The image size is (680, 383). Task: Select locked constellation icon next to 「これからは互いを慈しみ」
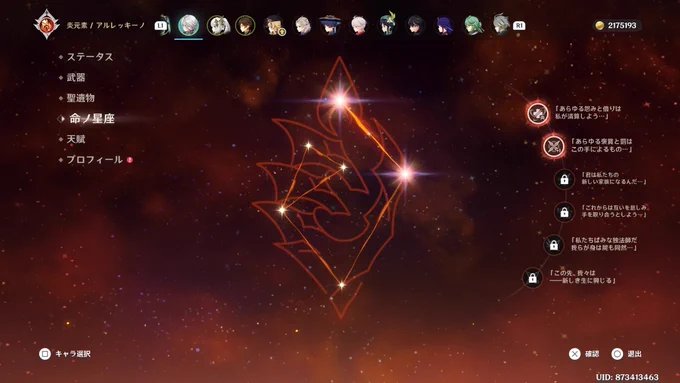point(564,212)
